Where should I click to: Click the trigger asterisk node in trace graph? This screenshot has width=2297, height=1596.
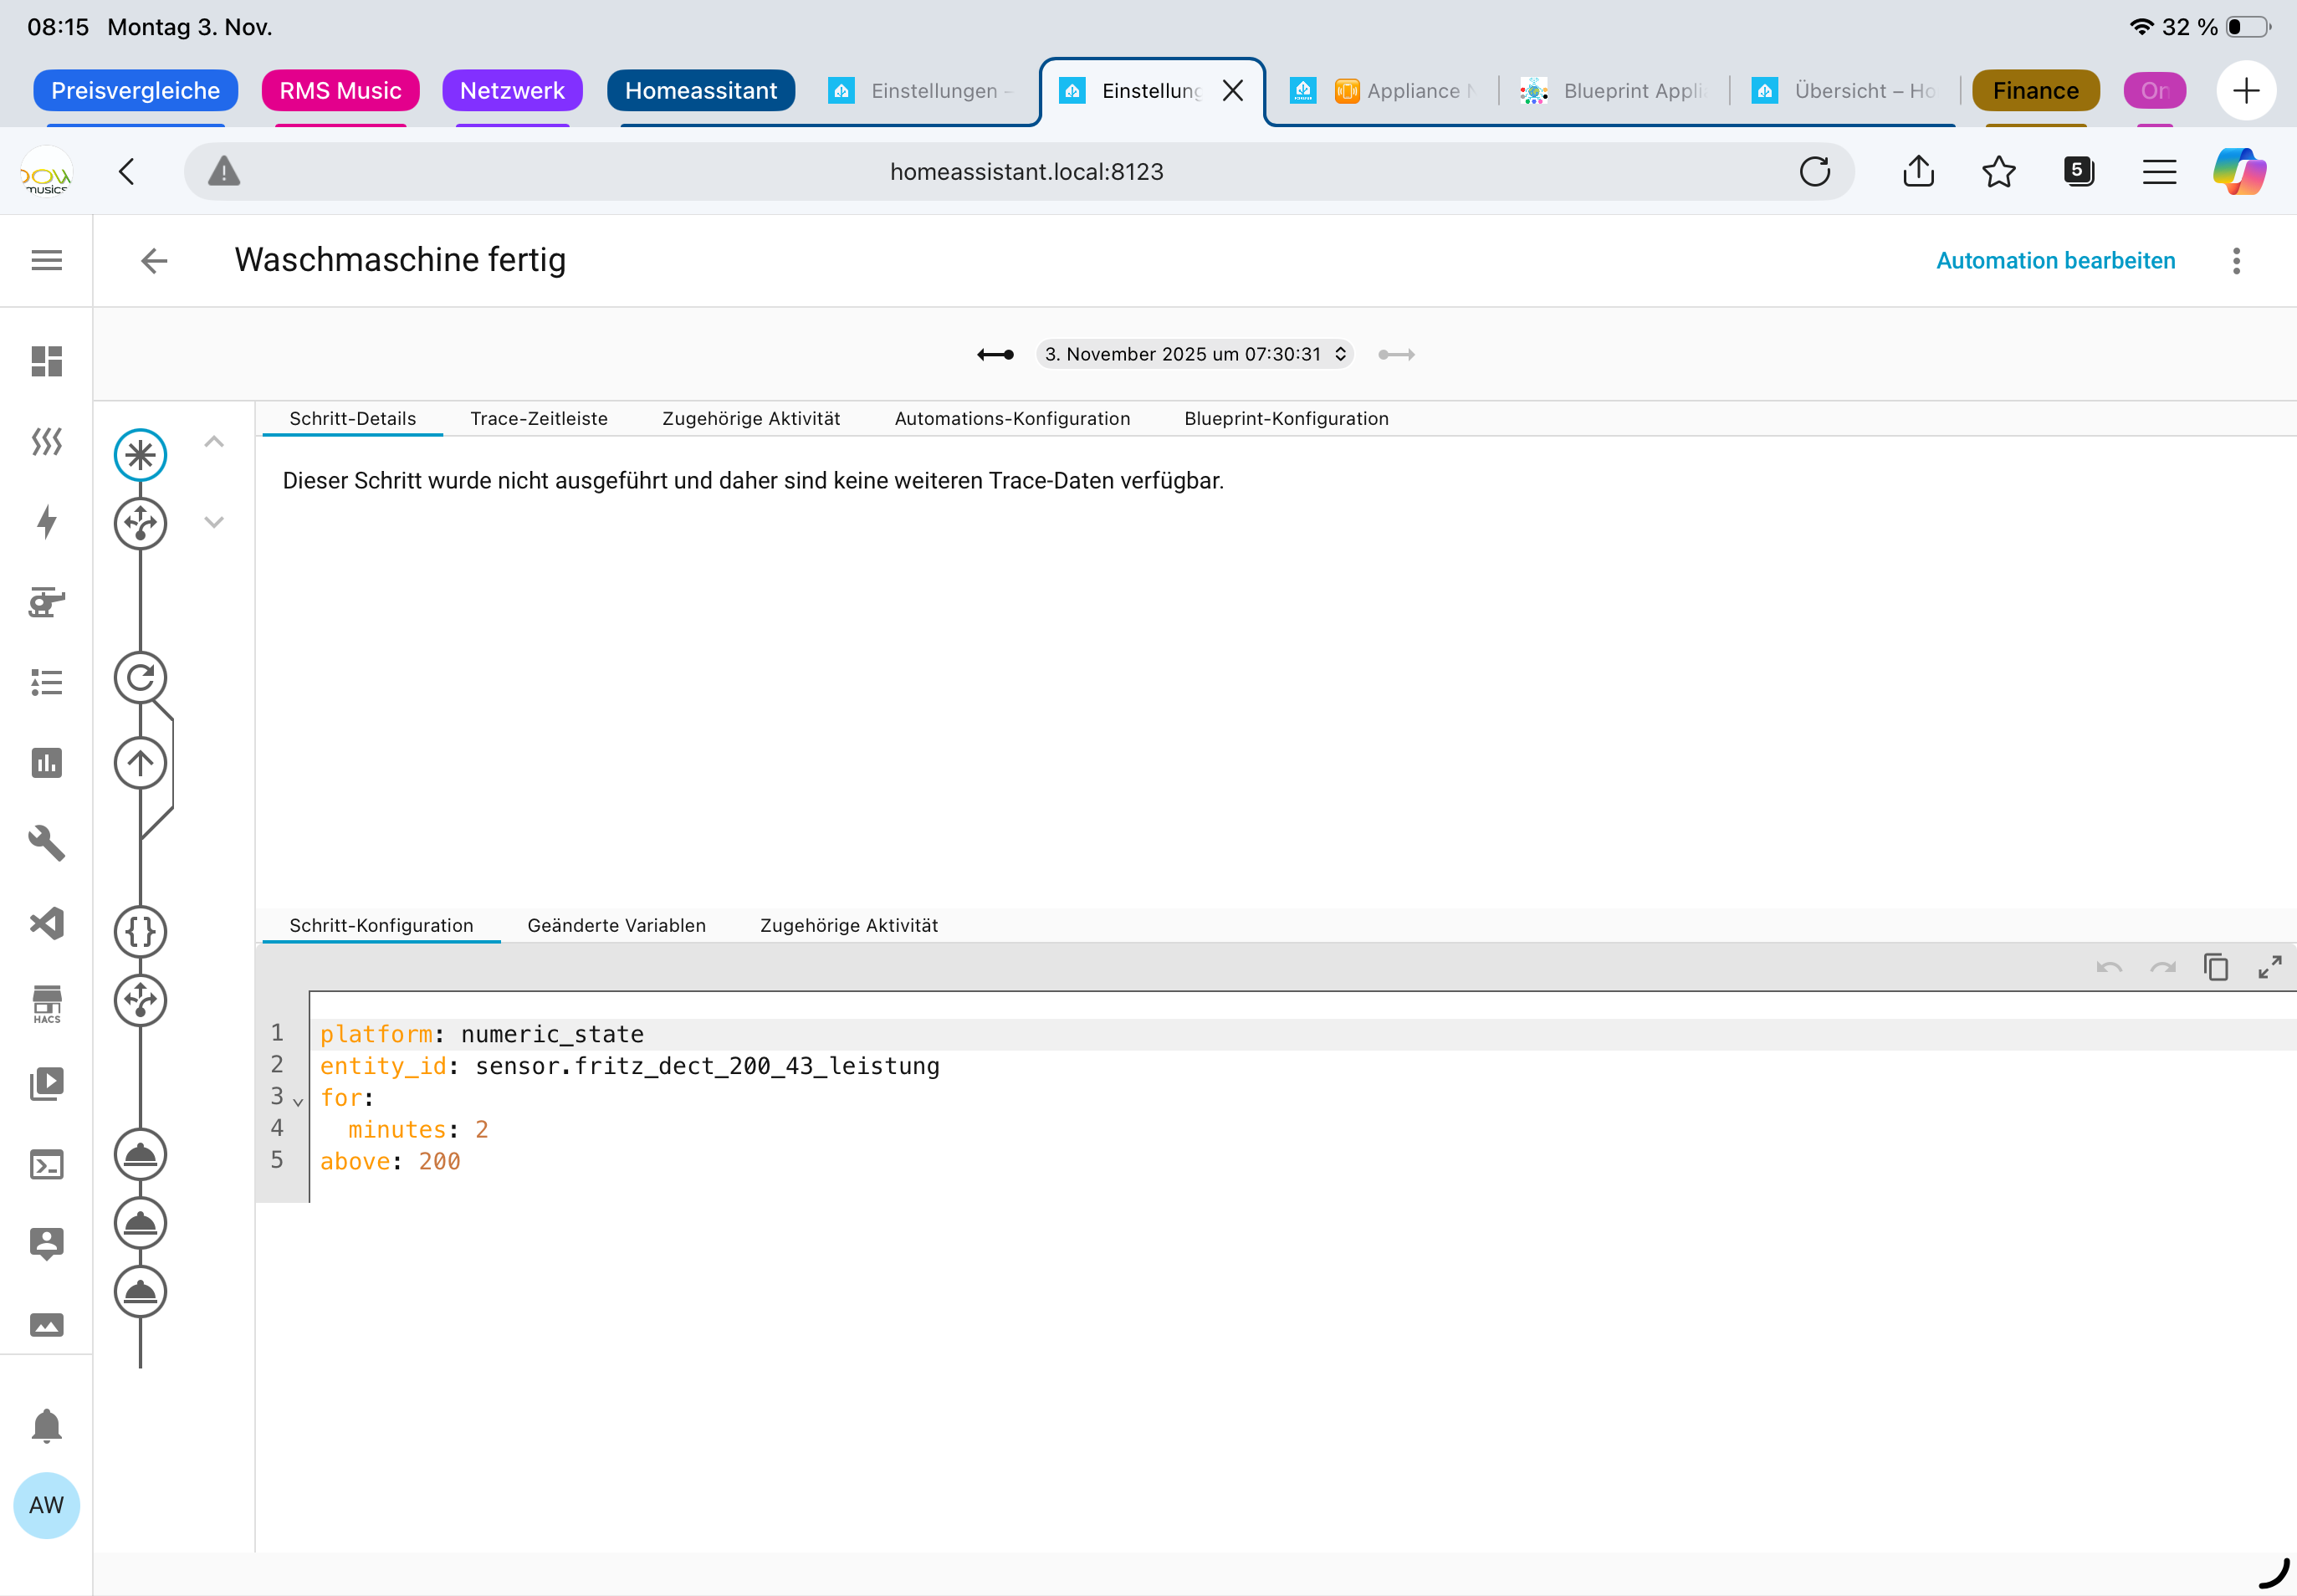(x=140, y=456)
